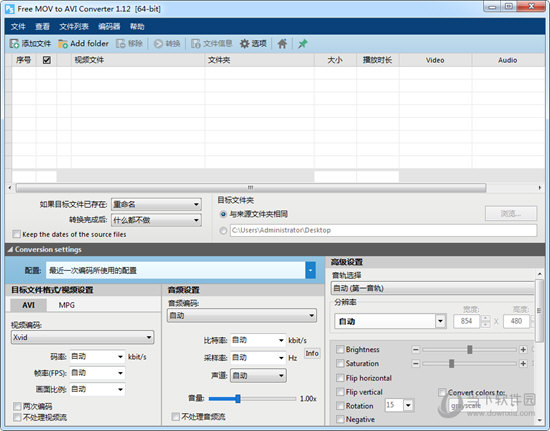Click the minus icon beside Brightness slider
550x431 pixels.
[x=415, y=349]
